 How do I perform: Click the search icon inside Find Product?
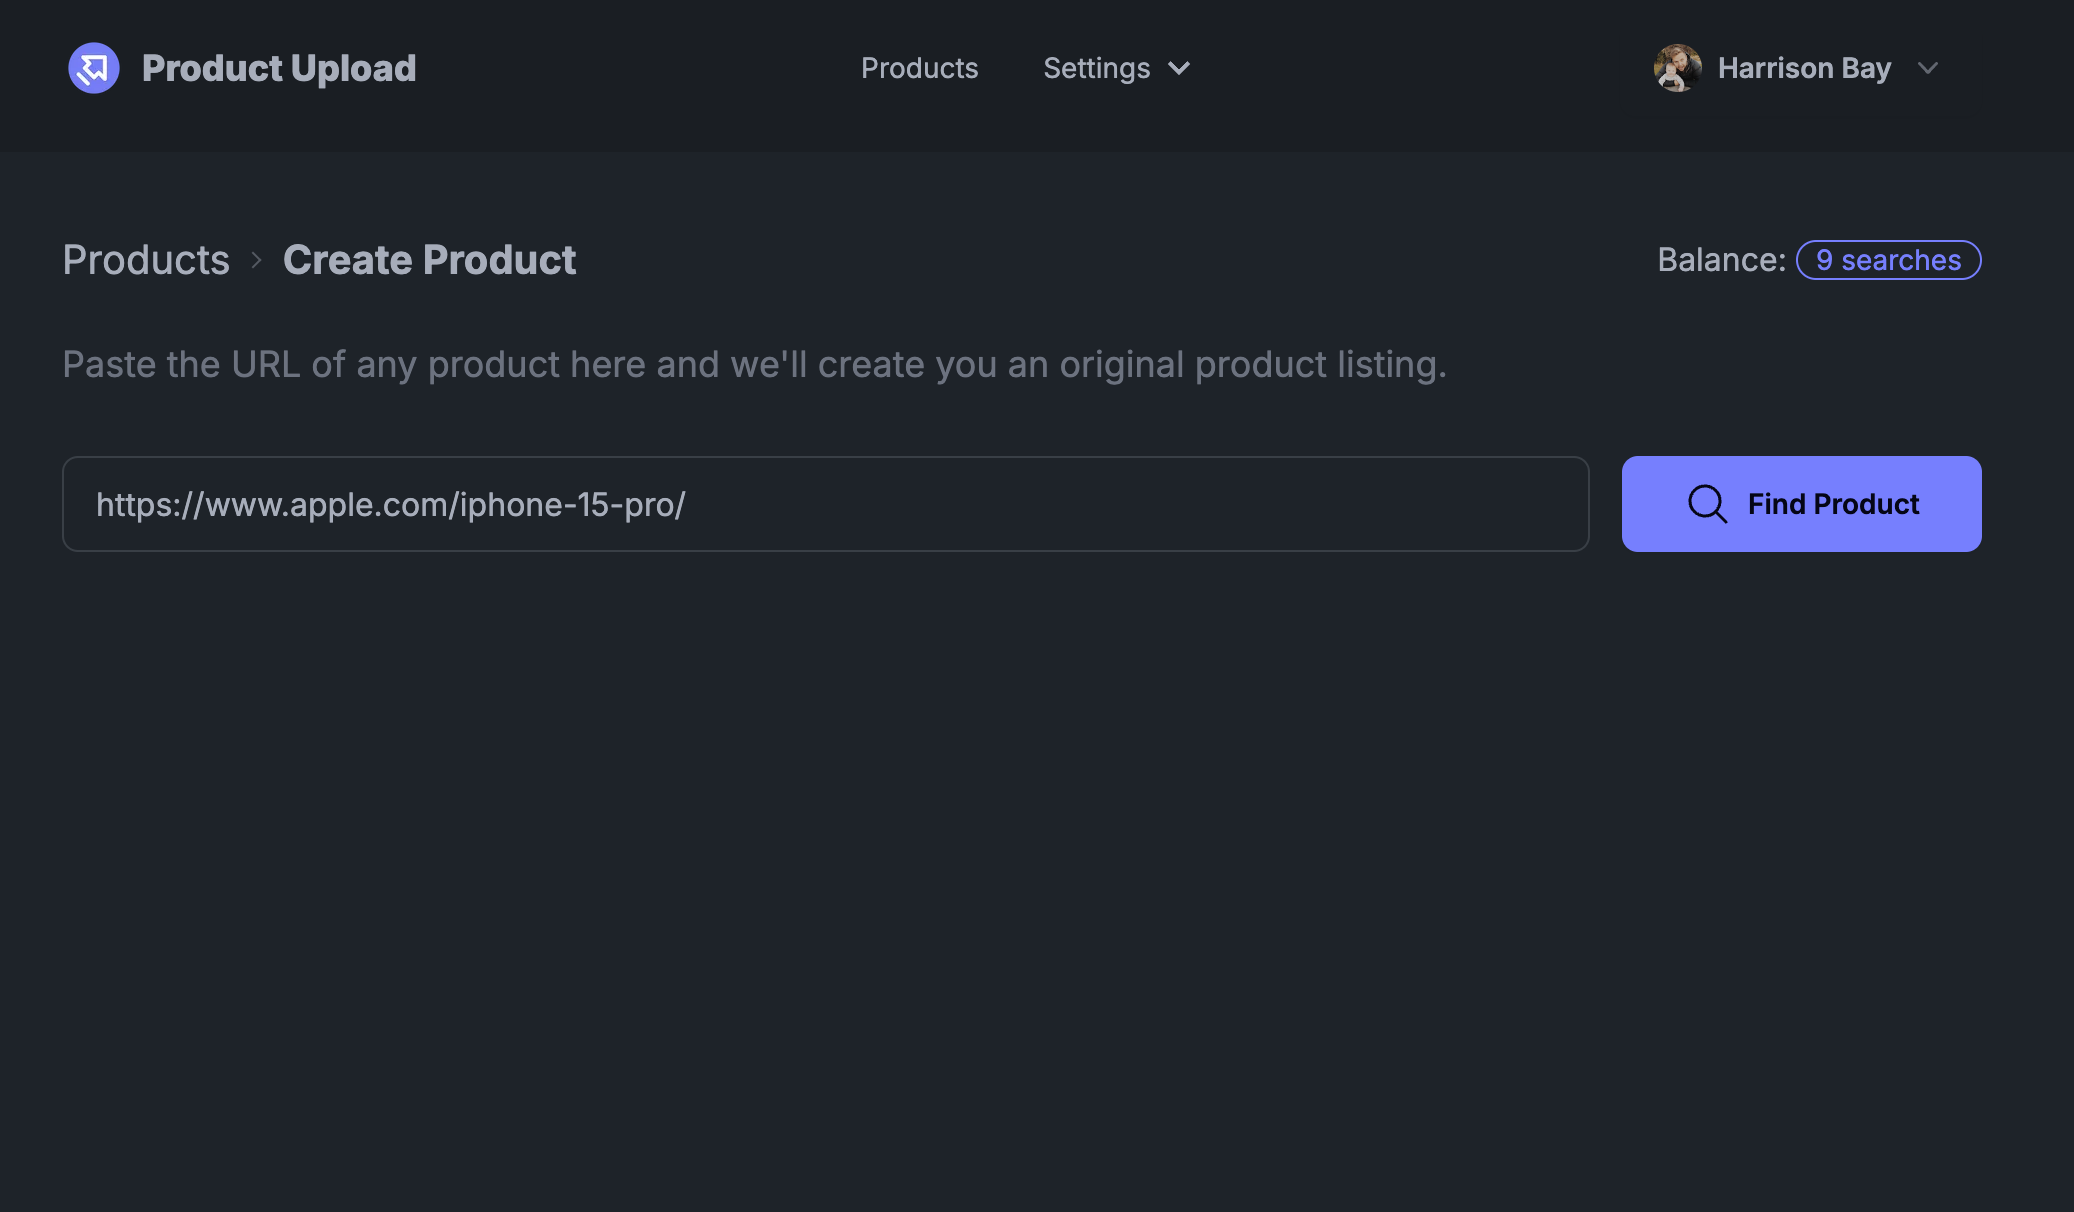coord(1707,504)
